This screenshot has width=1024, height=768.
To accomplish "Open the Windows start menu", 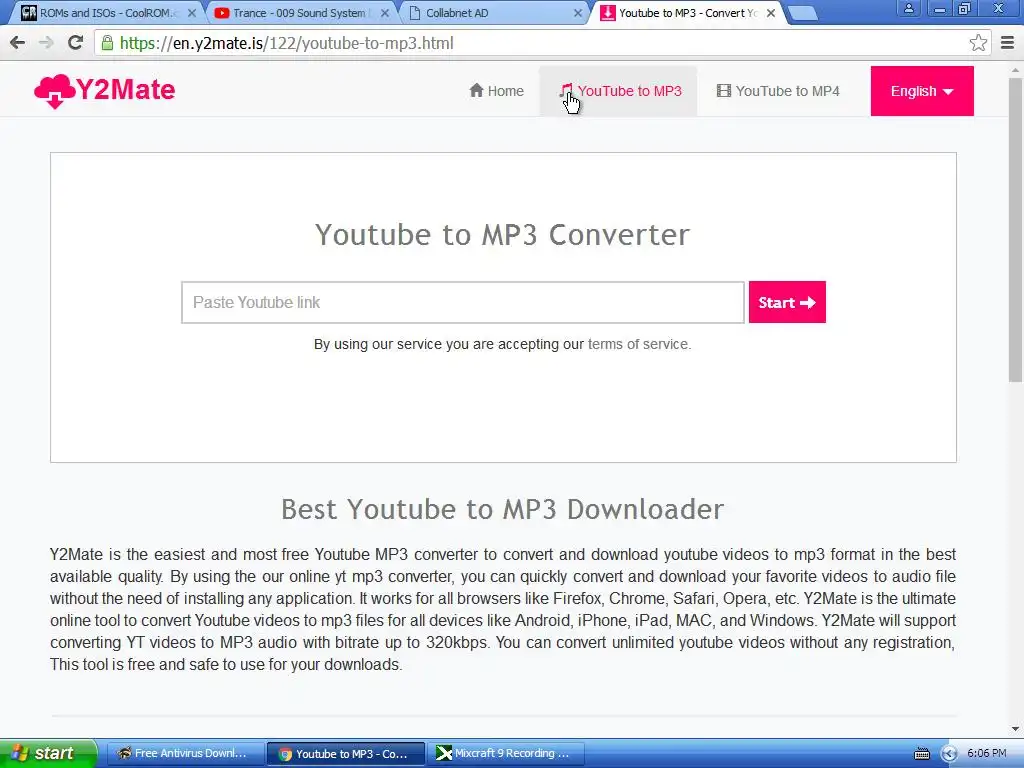I will (x=47, y=753).
